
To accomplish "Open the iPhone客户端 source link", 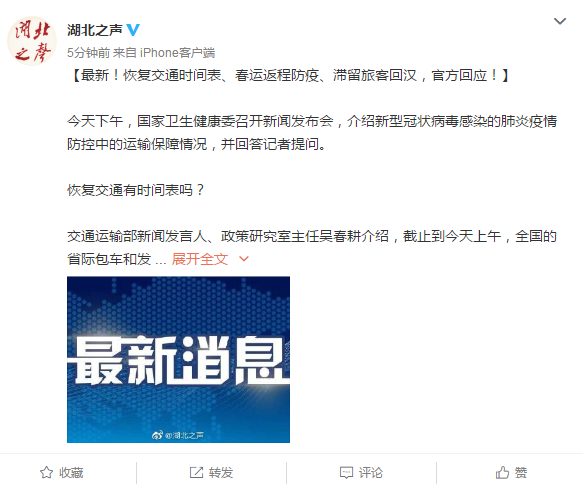I will (177, 53).
